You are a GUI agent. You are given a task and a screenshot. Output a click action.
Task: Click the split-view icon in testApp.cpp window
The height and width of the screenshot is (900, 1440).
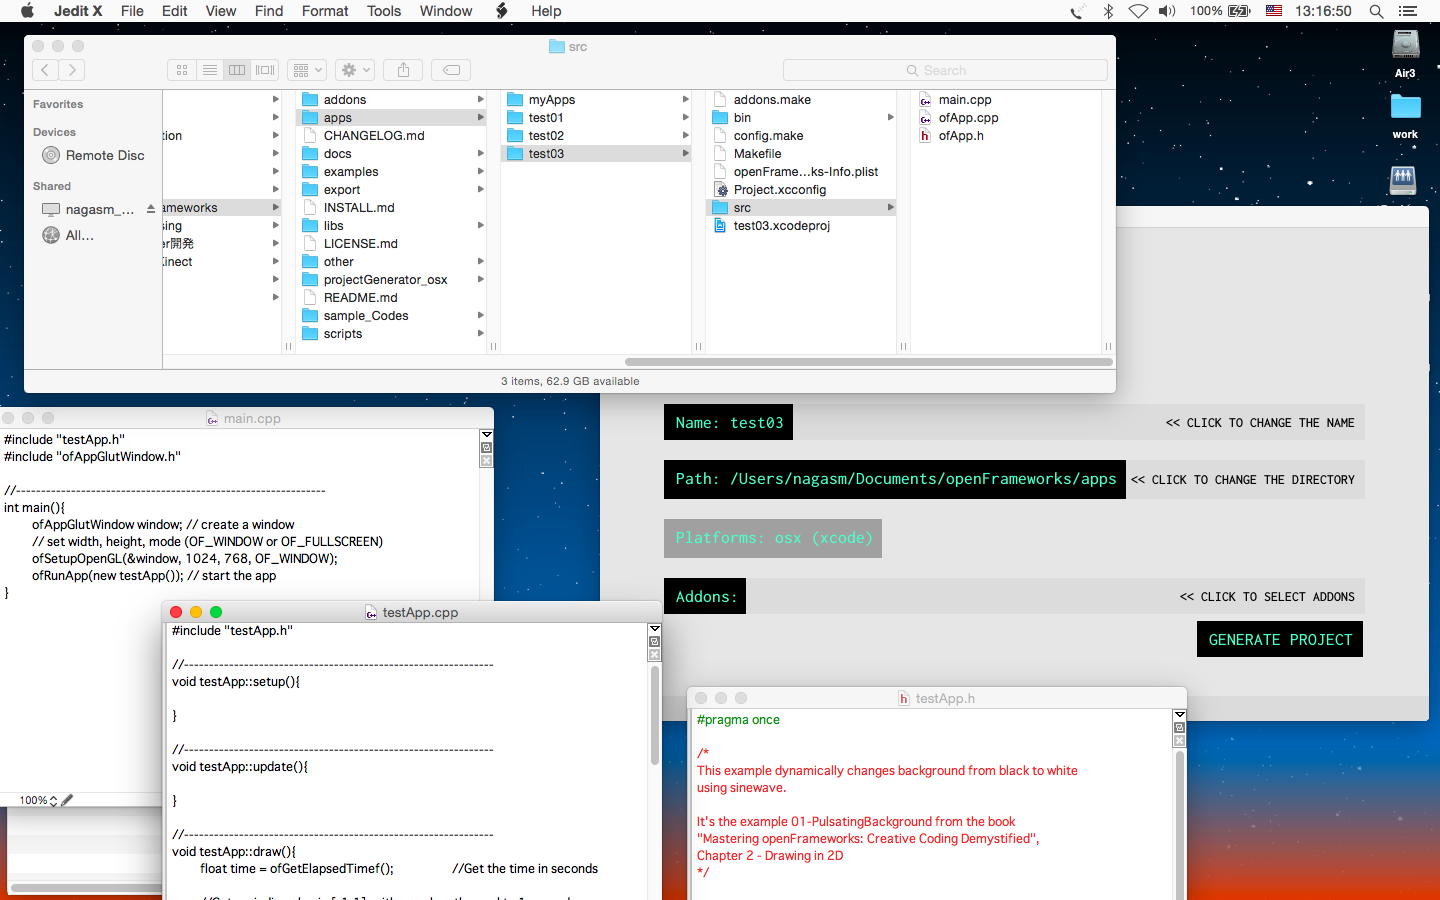point(655,642)
